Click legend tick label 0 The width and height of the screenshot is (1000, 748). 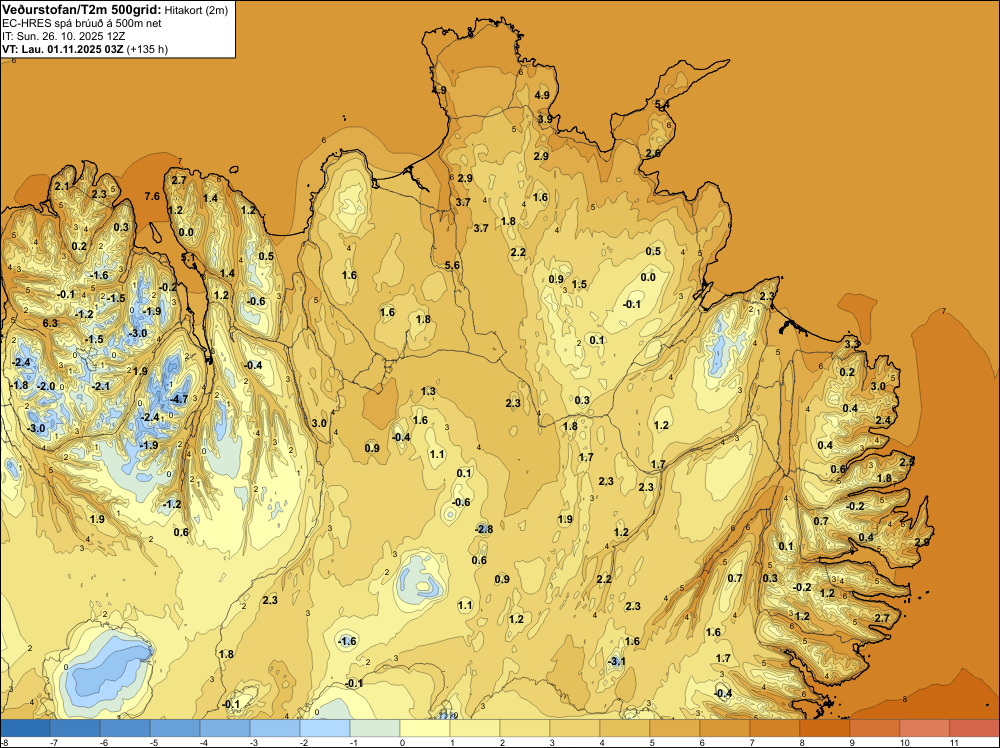click(x=400, y=742)
